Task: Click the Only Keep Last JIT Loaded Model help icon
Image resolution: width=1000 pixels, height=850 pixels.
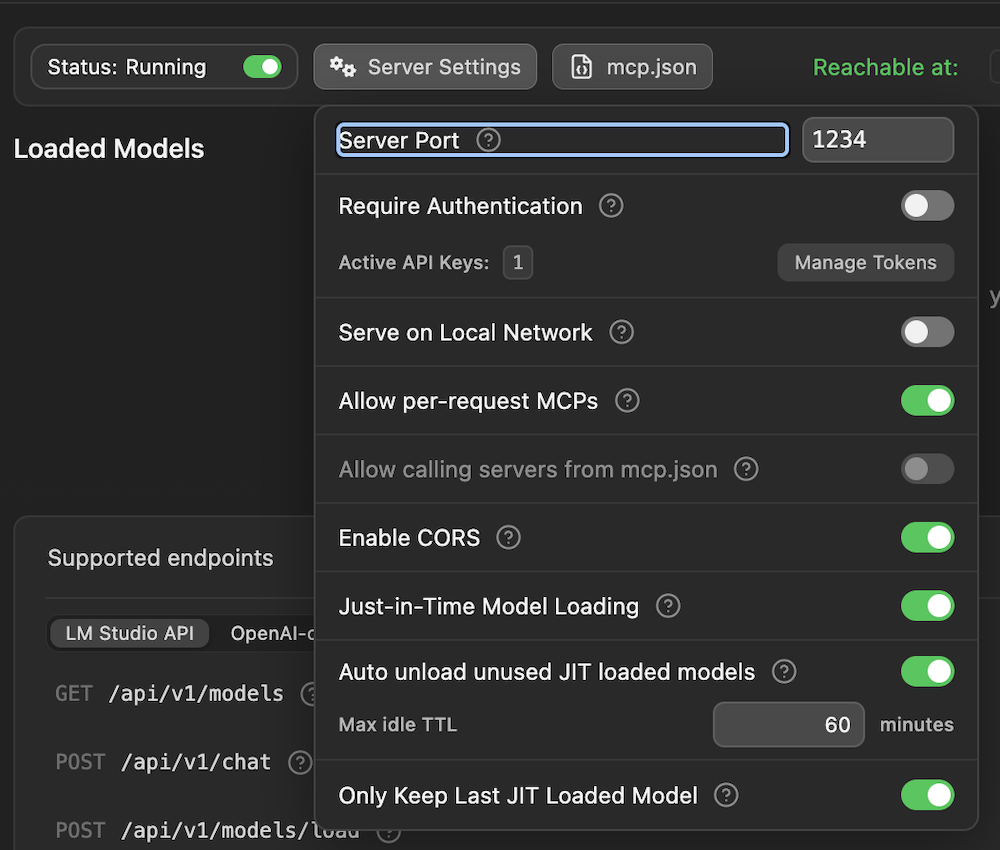Action: [726, 795]
